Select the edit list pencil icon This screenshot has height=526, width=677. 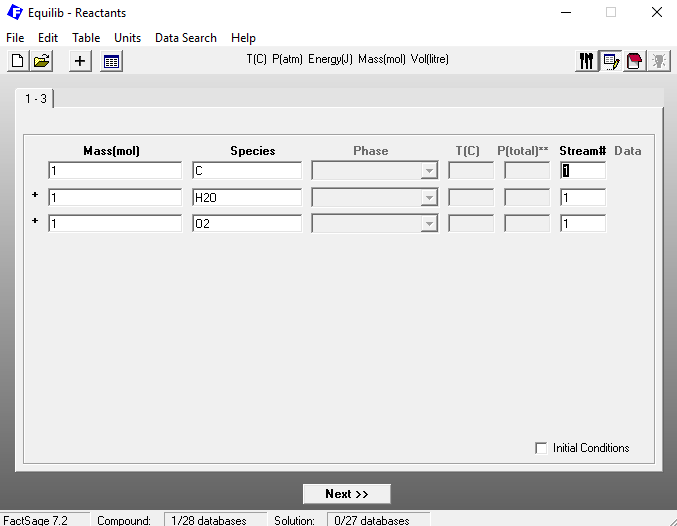(611, 61)
